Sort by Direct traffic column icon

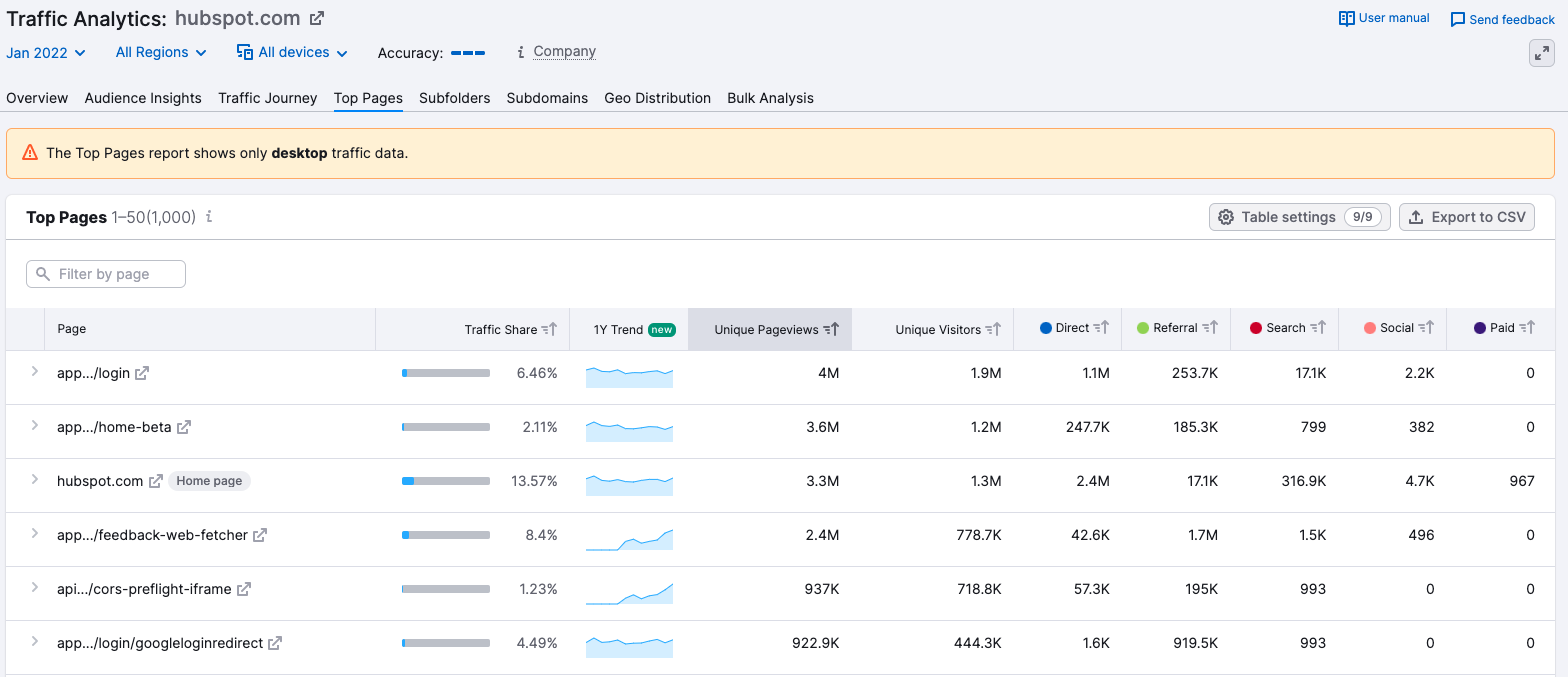tap(1101, 327)
